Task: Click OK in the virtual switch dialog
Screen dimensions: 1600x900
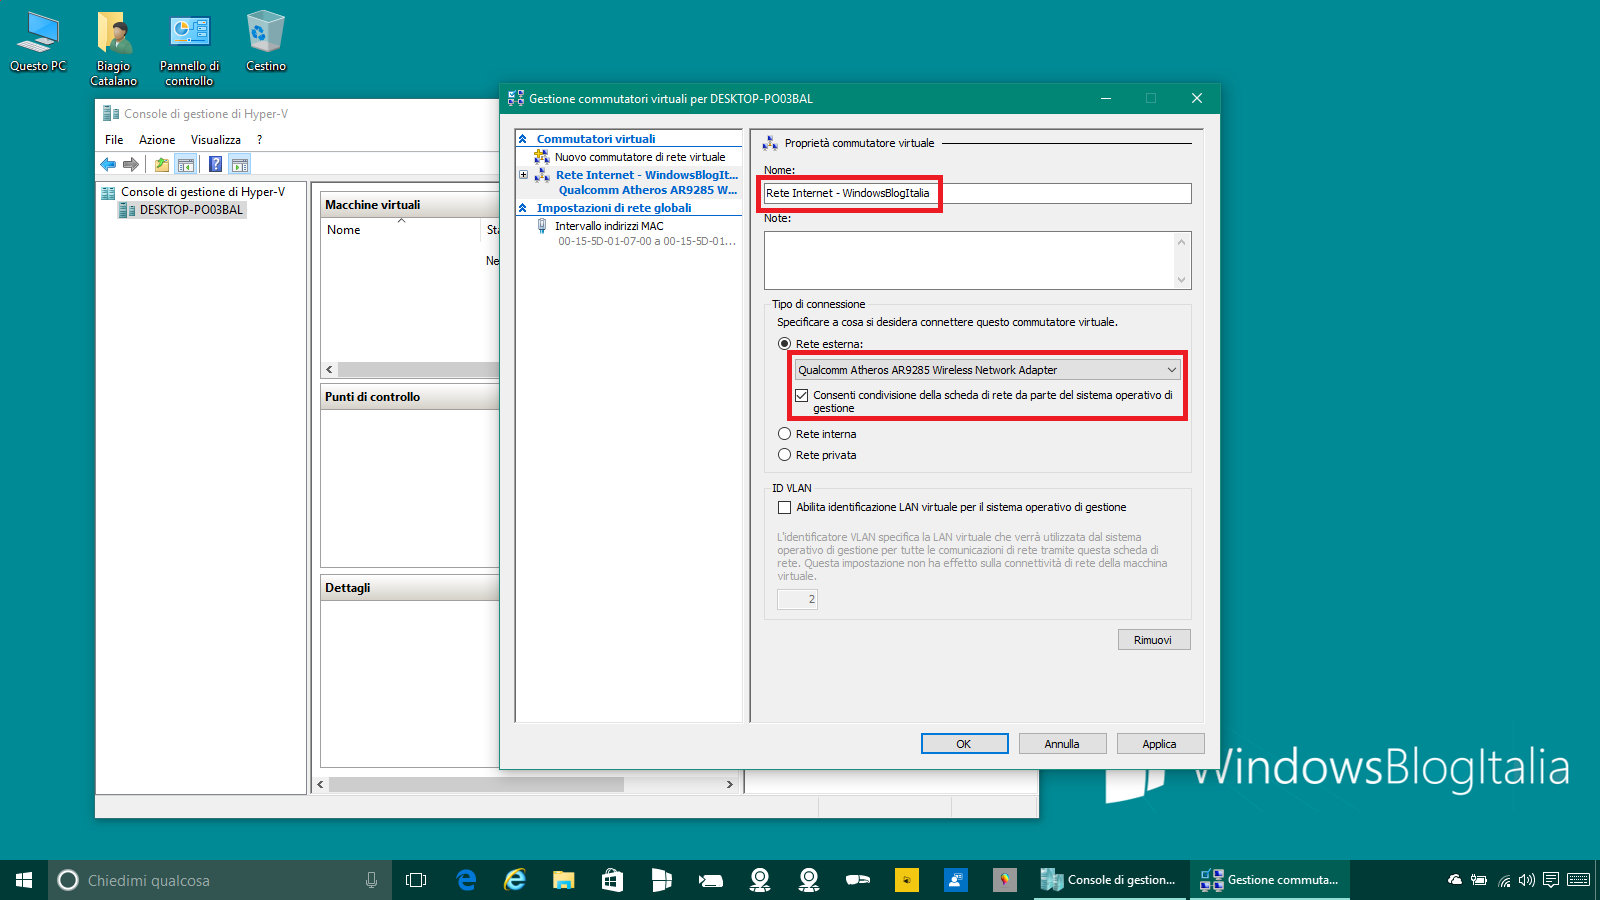Action: pyautogui.click(x=964, y=744)
